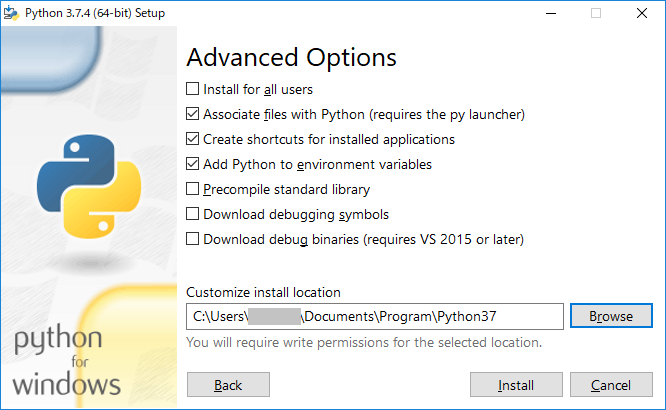Uncheck Associate files with Python
This screenshot has width=666, height=410.
193,114
